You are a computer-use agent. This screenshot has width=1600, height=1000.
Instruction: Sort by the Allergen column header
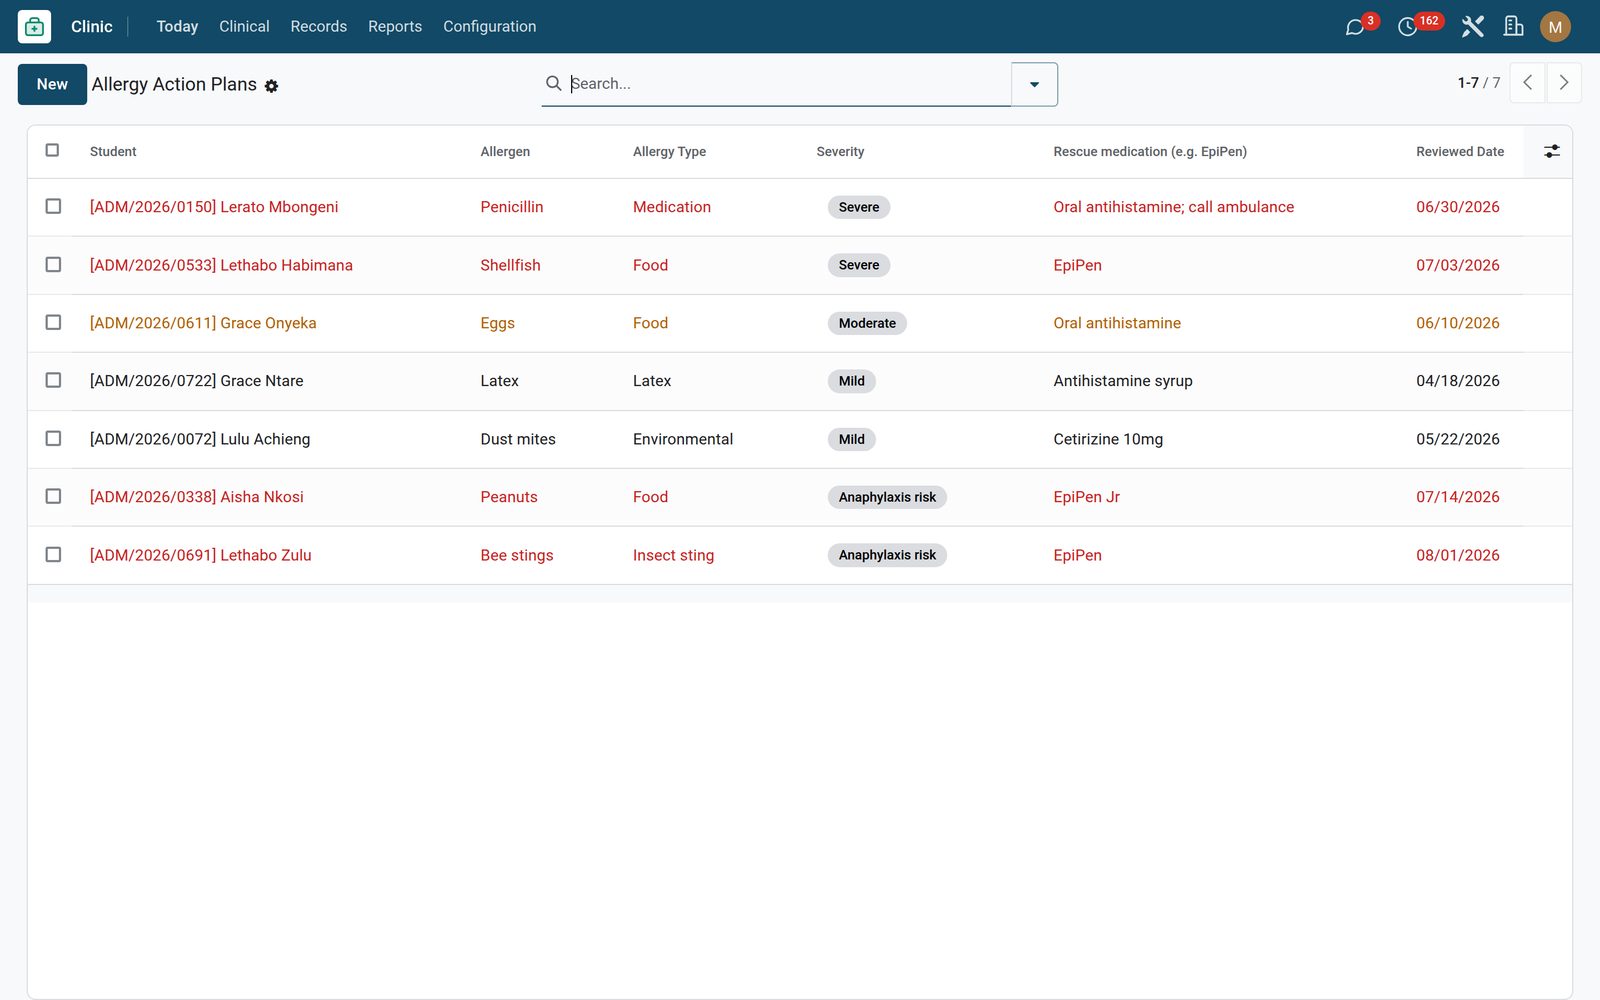click(505, 152)
